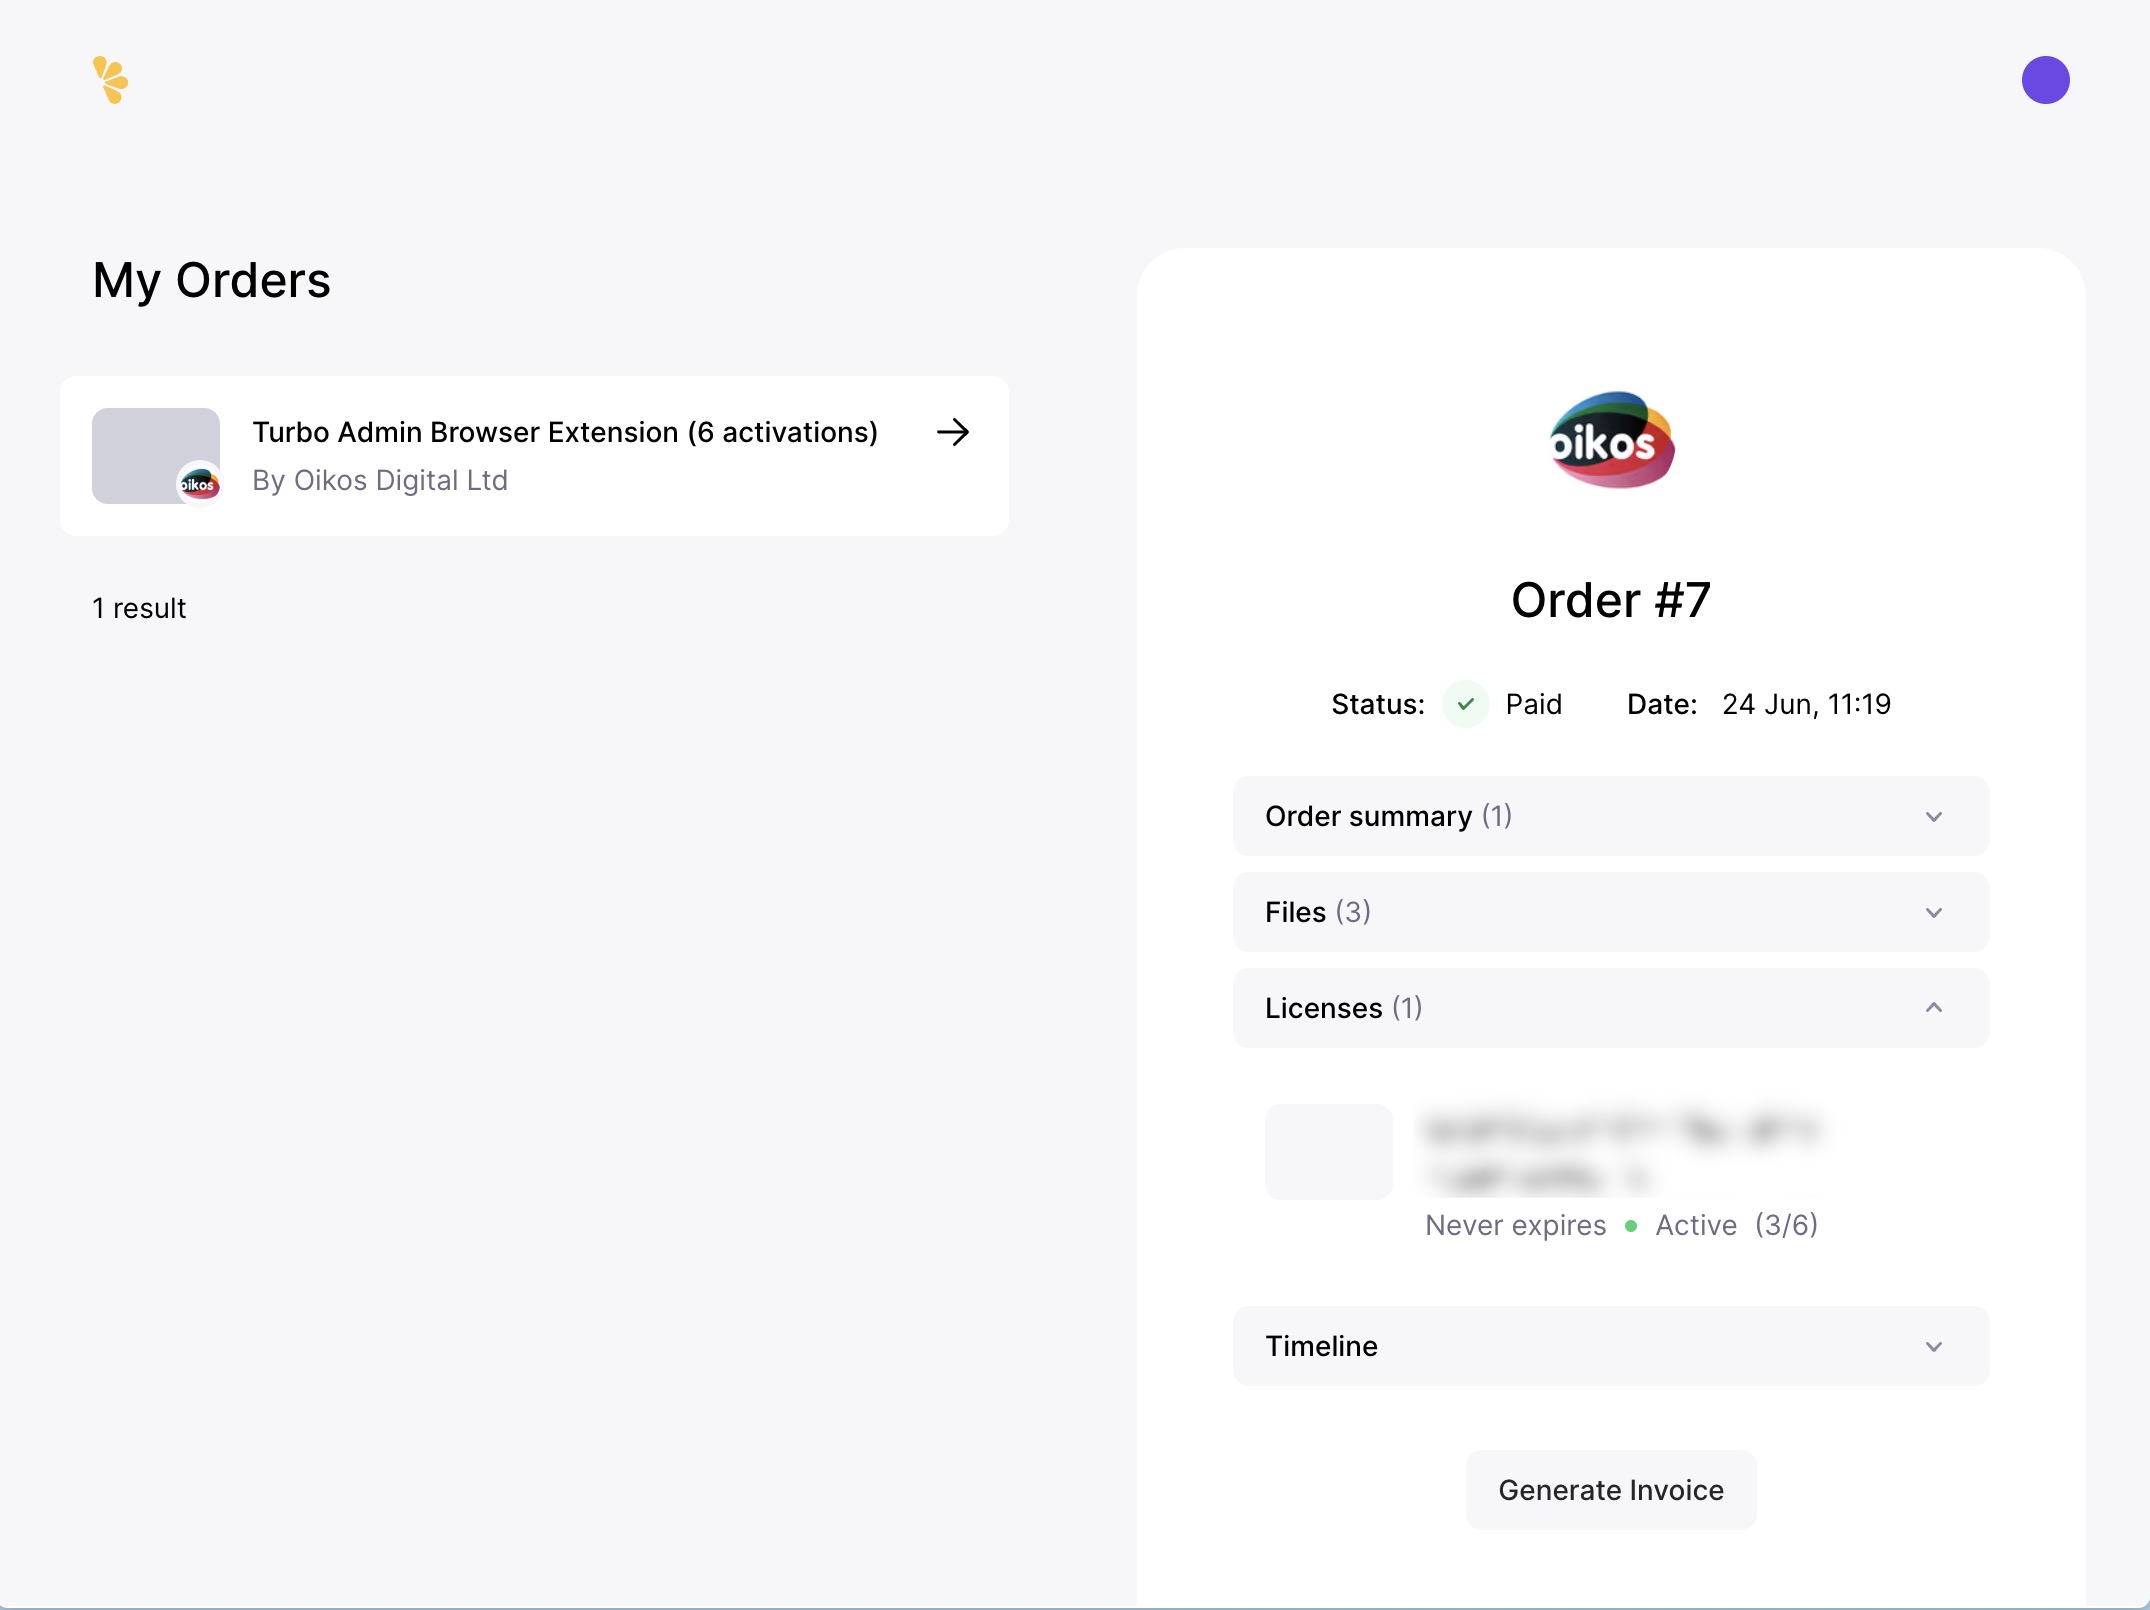The image size is (2150, 1610).
Task: Expand the Timeline section
Action: 1611,1346
